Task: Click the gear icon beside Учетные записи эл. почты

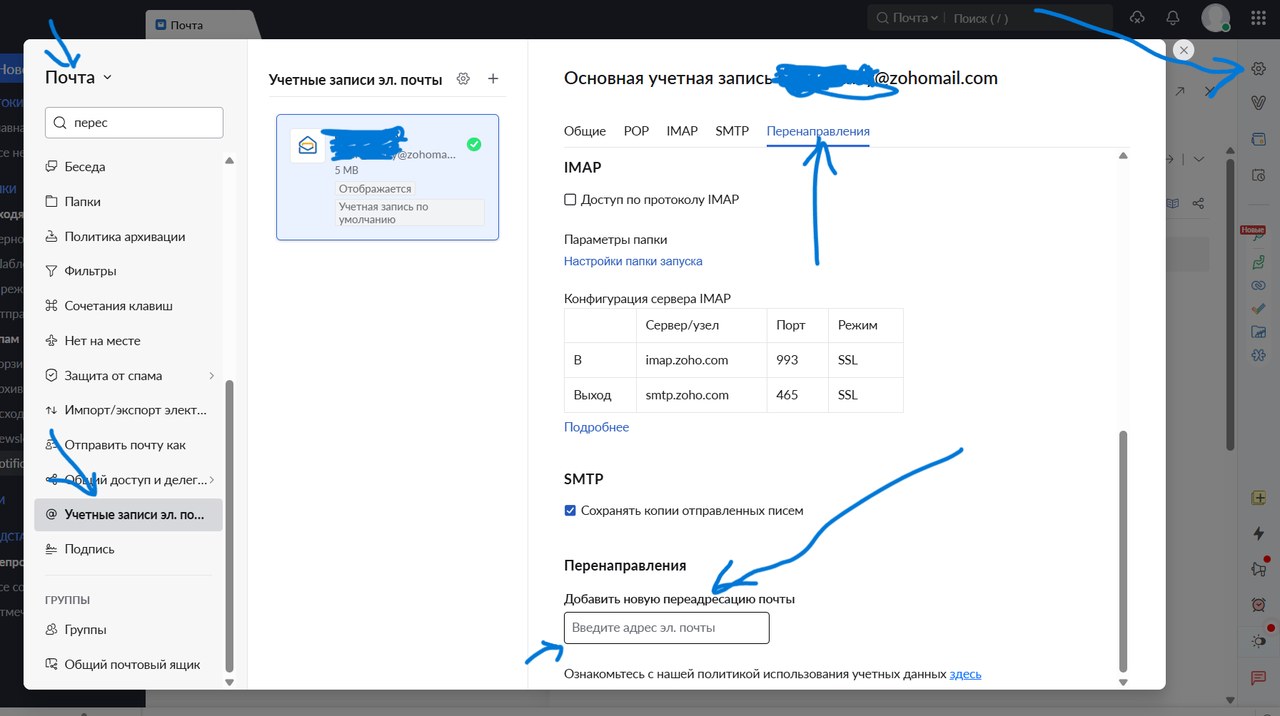Action: [x=462, y=78]
